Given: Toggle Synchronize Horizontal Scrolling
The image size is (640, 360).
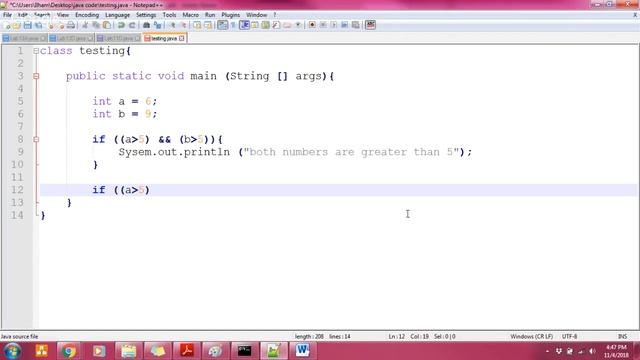Looking at the screenshot, I should coord(208,25).
